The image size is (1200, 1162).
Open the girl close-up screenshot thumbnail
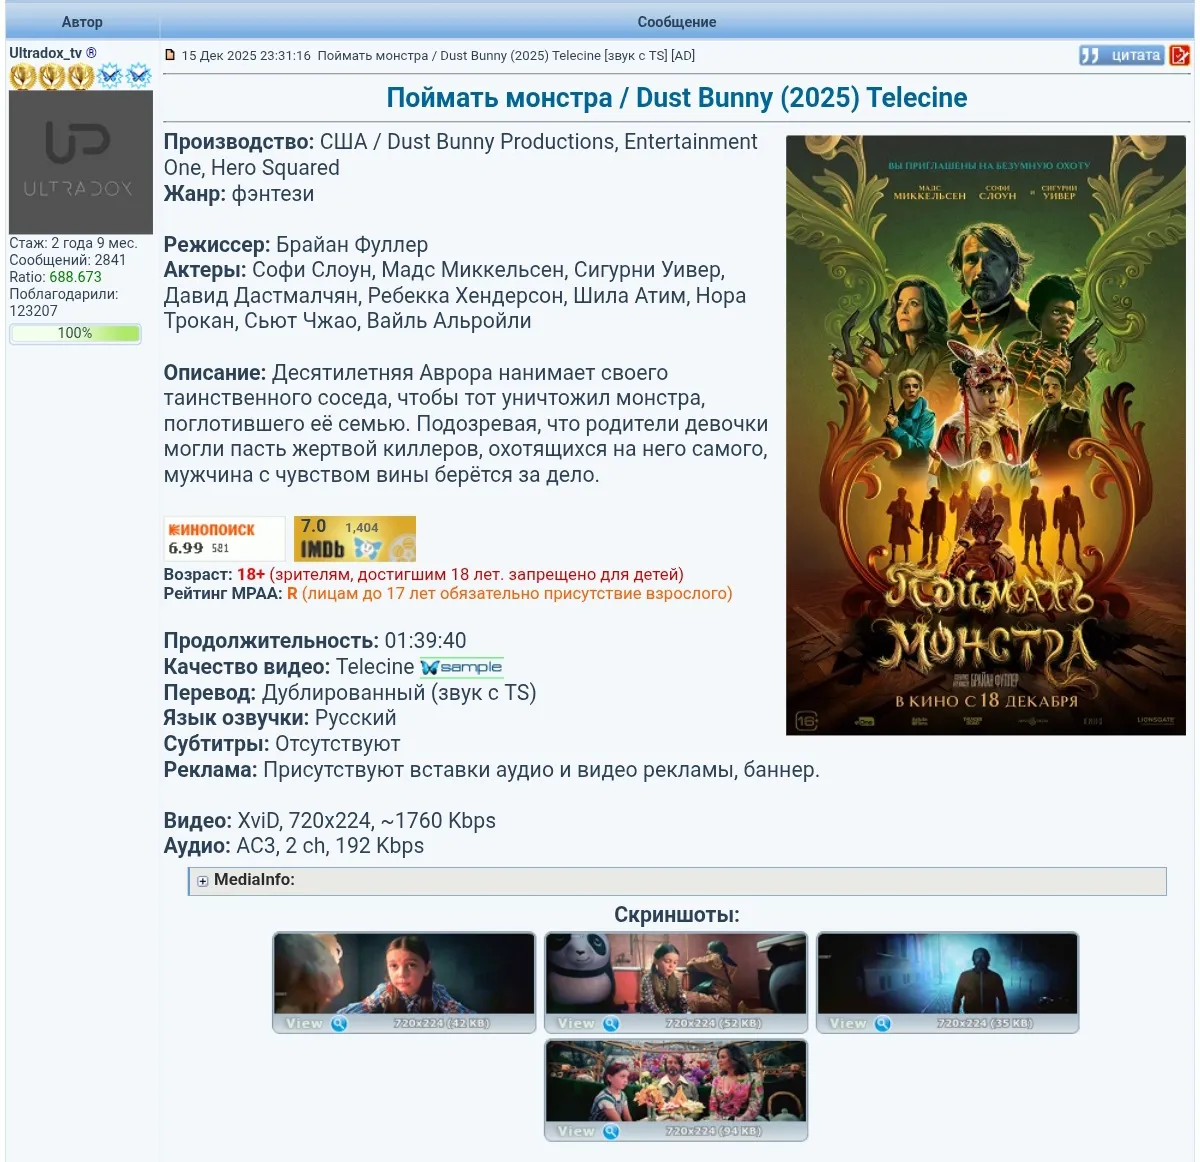pos(404,973)
